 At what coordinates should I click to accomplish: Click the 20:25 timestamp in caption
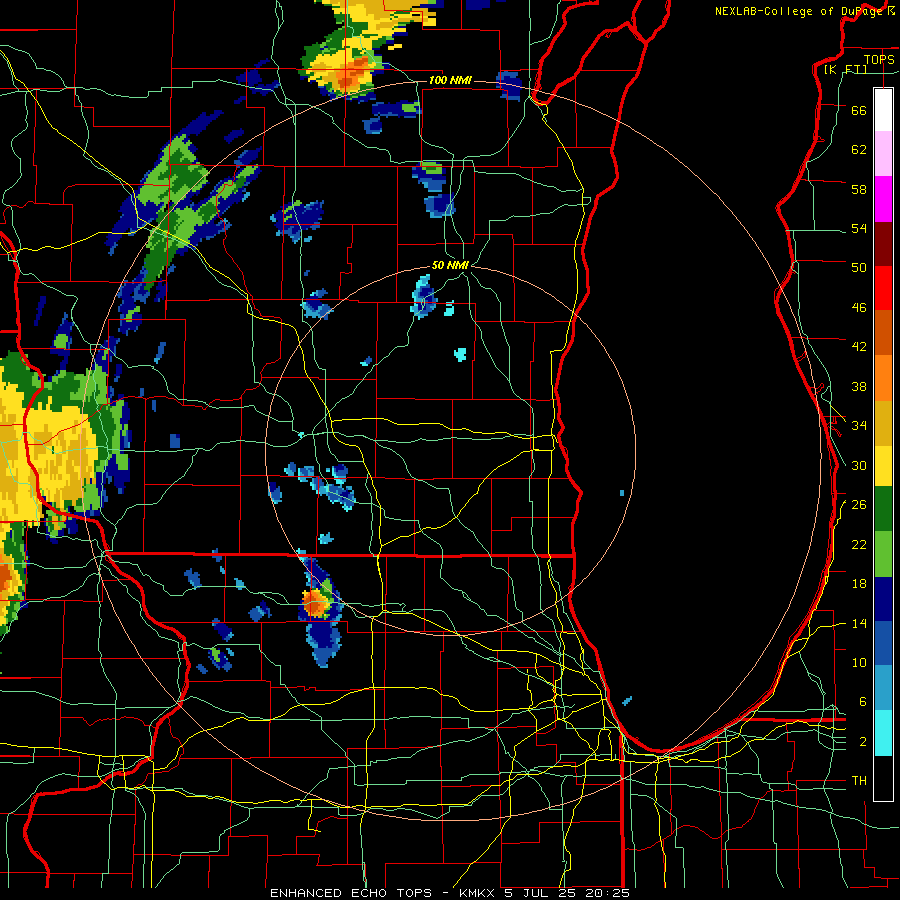[607, 893]
